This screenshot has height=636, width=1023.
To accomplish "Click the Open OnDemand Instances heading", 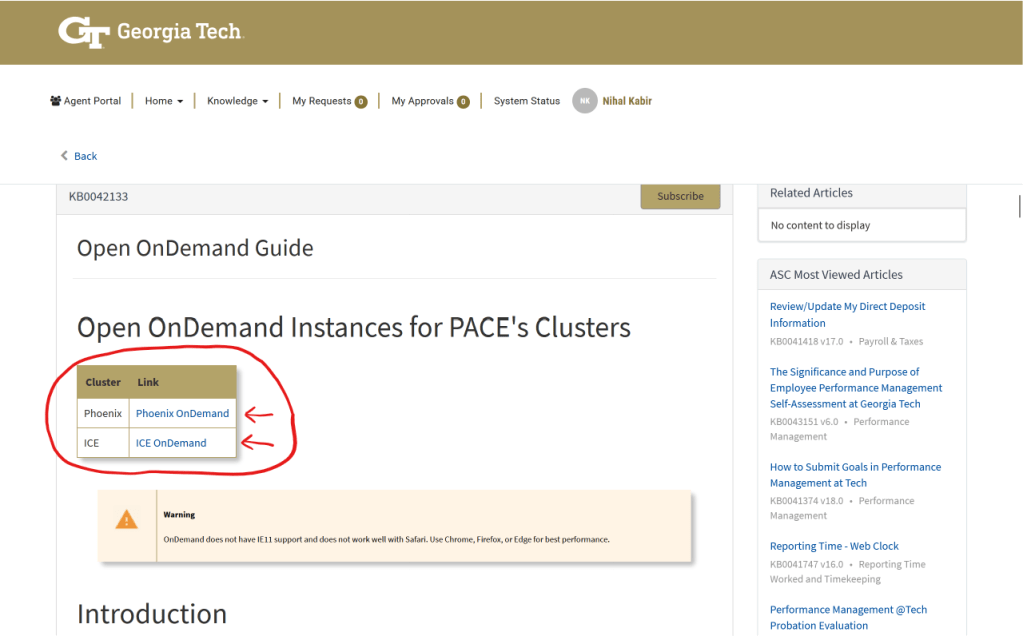I will coord(354,327).
